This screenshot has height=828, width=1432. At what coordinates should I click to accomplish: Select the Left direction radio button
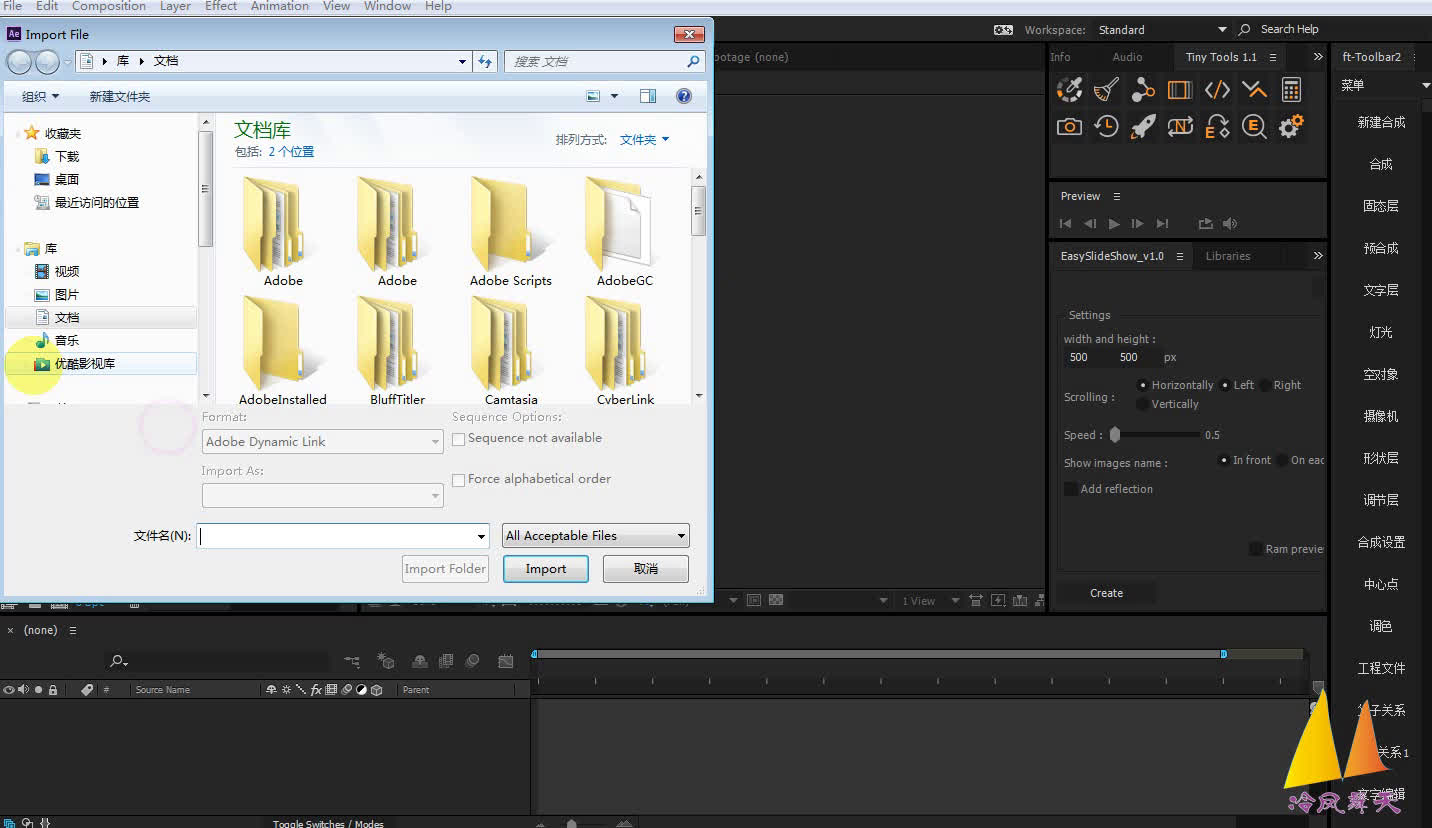(1225, 385)
